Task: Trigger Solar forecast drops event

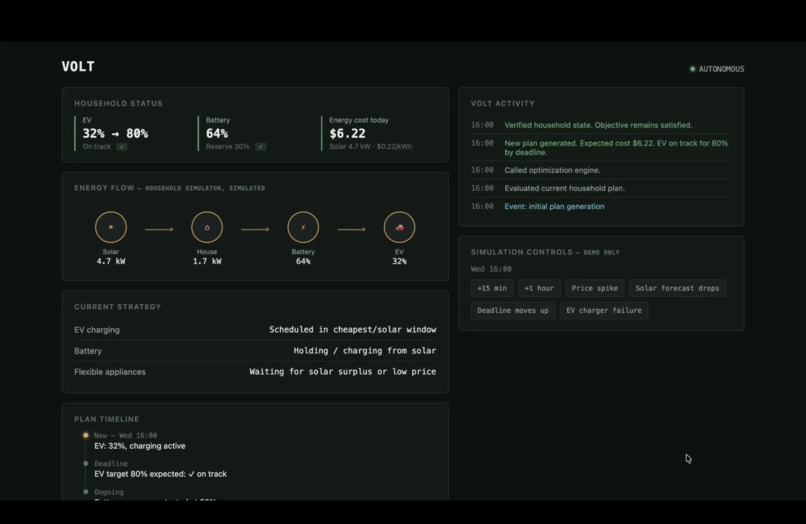Action: 677,288
